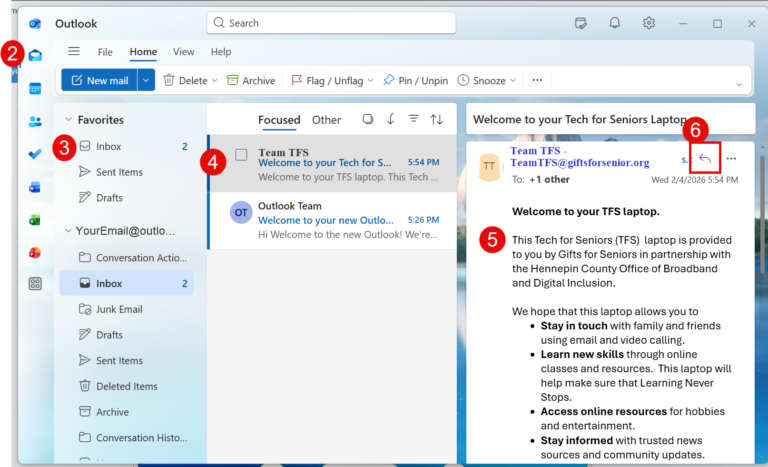The height and width of the screenshot is (467, 768).
Task: Open the To Do checkmark app icon
Action: pos(35,154)
